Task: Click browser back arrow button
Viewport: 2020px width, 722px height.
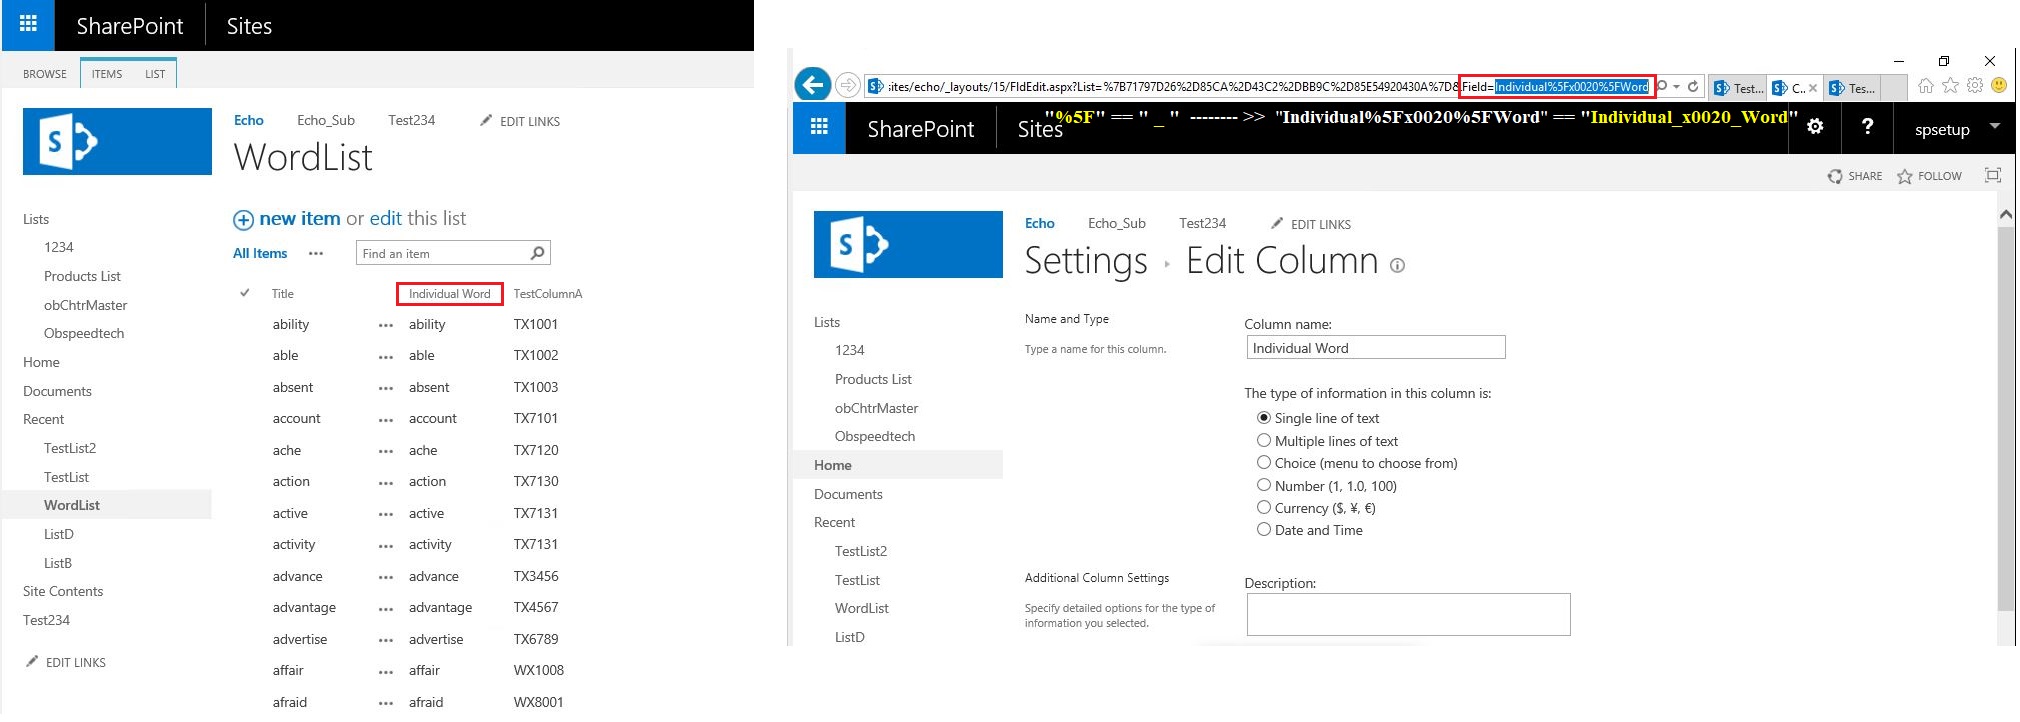Action: [813, 85]
